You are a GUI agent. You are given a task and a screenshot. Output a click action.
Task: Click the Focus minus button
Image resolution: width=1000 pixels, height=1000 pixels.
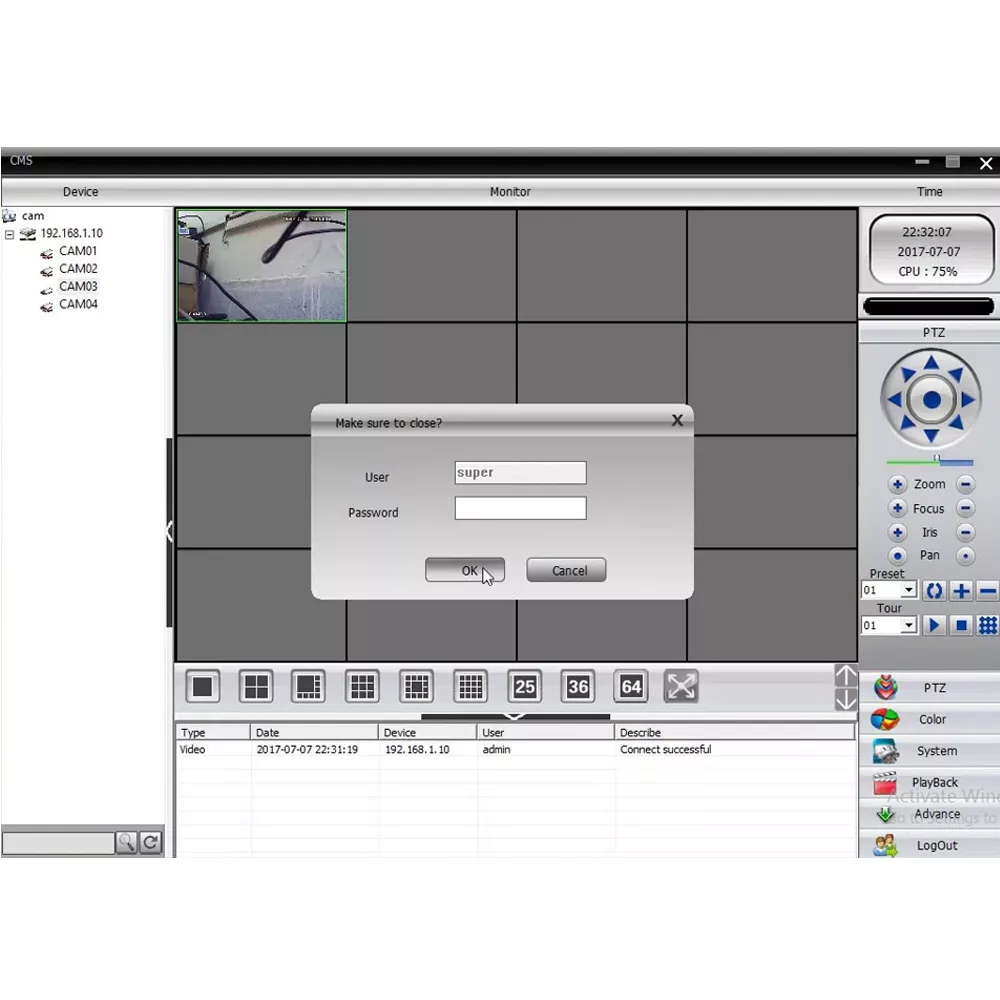pos(965,508)
